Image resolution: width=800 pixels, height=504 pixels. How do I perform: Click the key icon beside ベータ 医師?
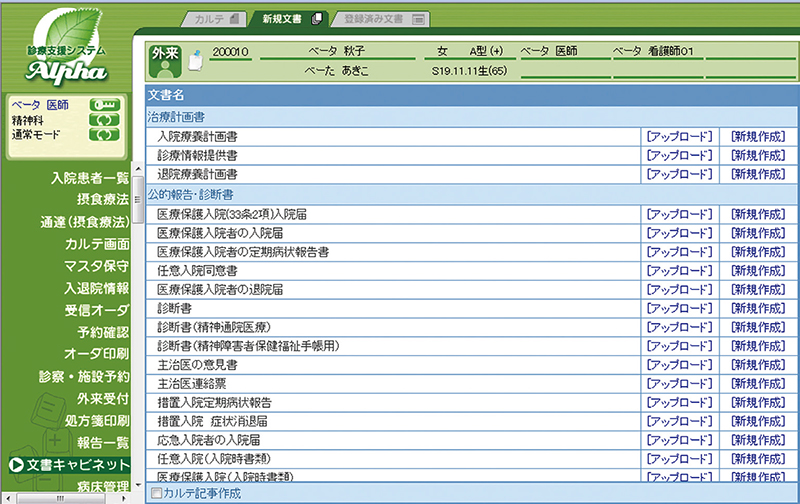[104, 104]
